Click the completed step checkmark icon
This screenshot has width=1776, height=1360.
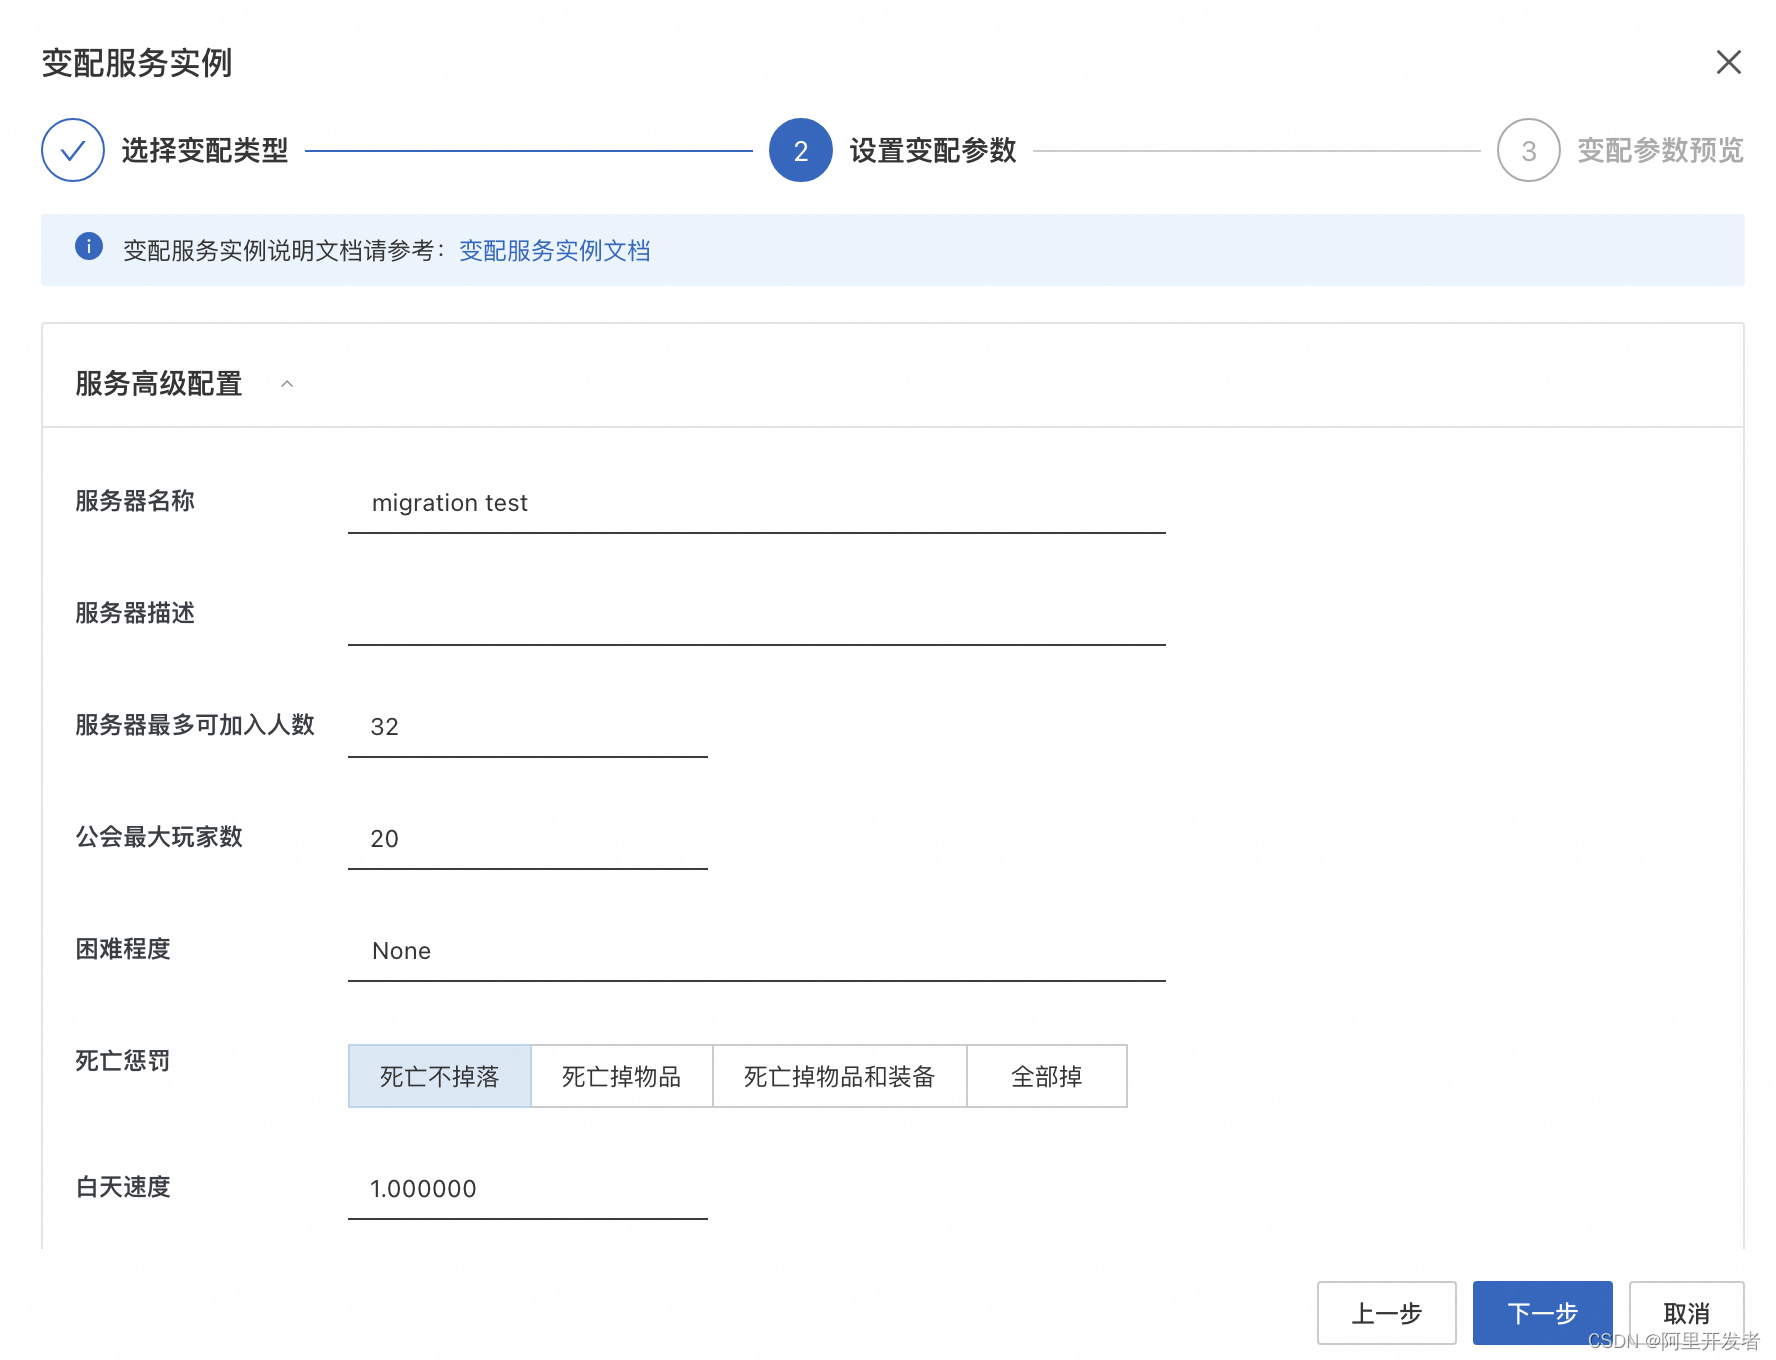coord(73,150)
